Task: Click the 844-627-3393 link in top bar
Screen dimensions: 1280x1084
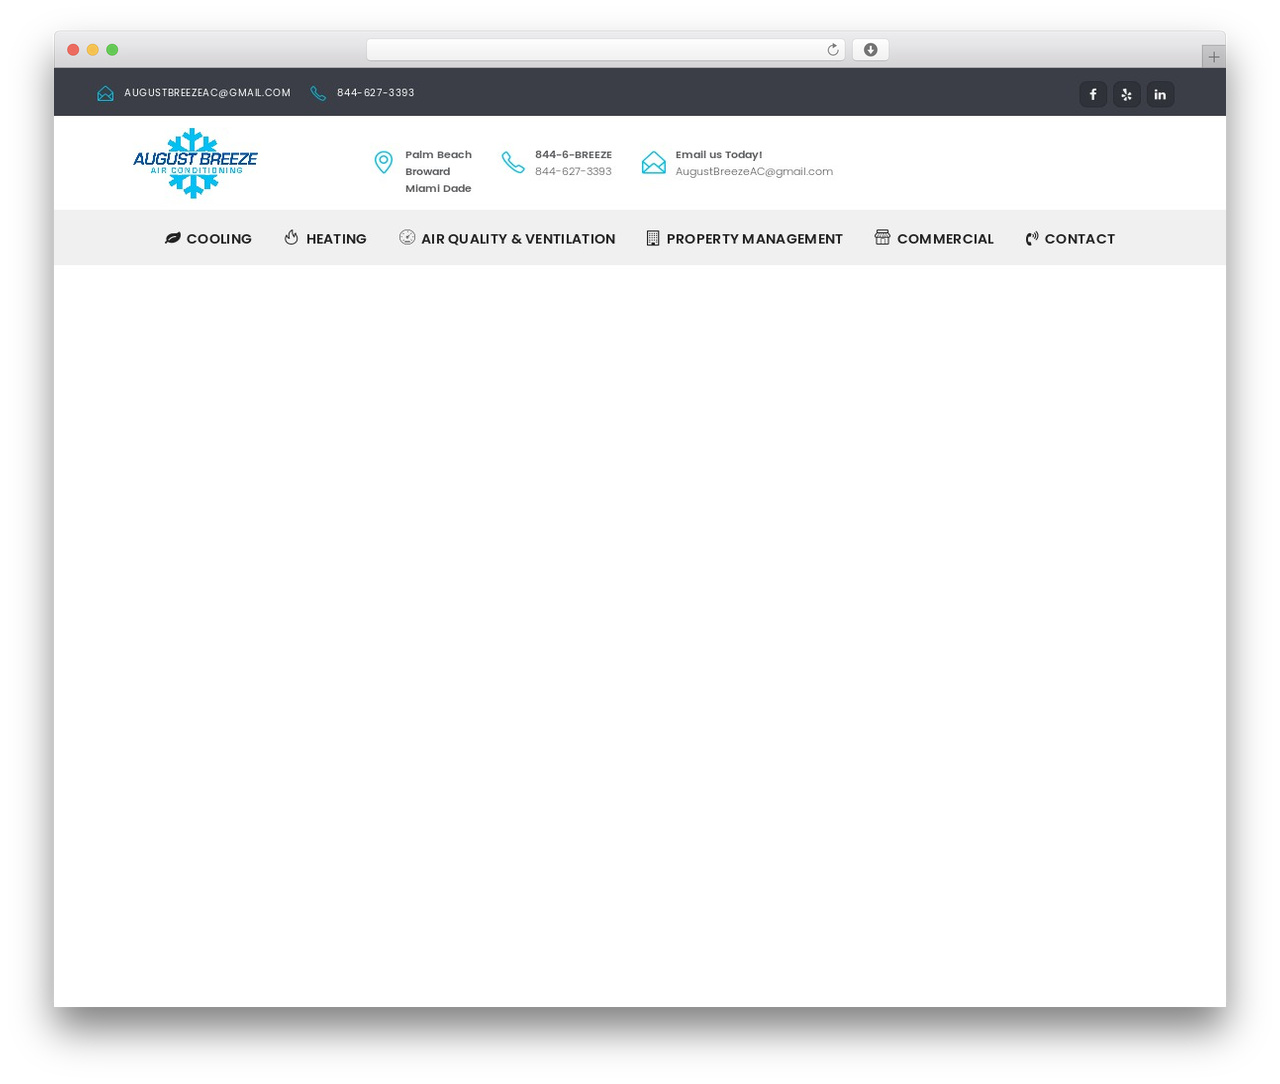Action: [376, 93]
